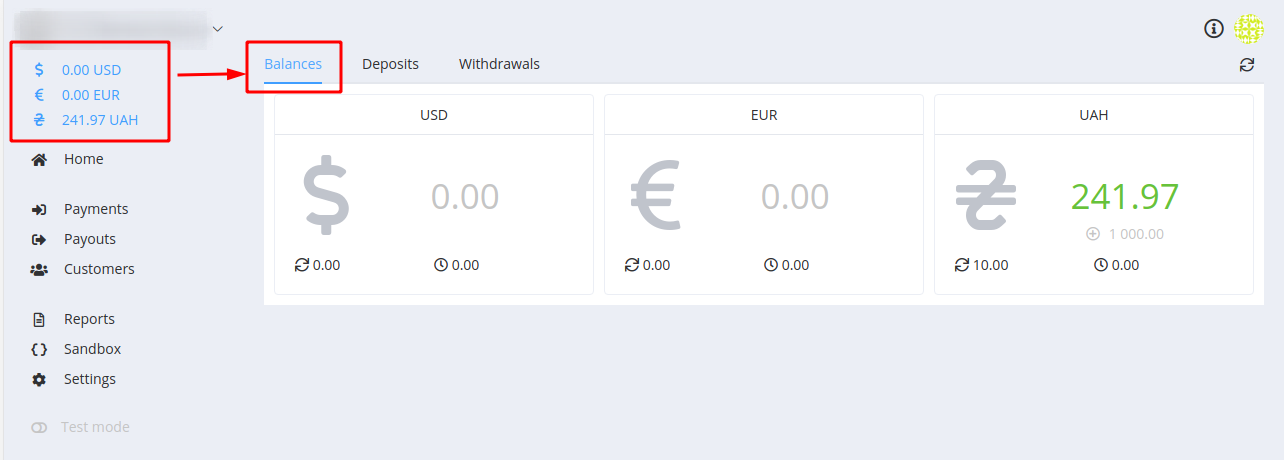This screenshot has height=460, width=1284.
Task: Click the UAH card's 241.97 amount
Action: 1125,197
